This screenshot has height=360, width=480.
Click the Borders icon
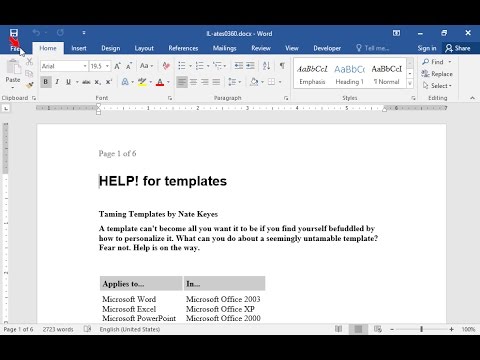pos(272,82)
